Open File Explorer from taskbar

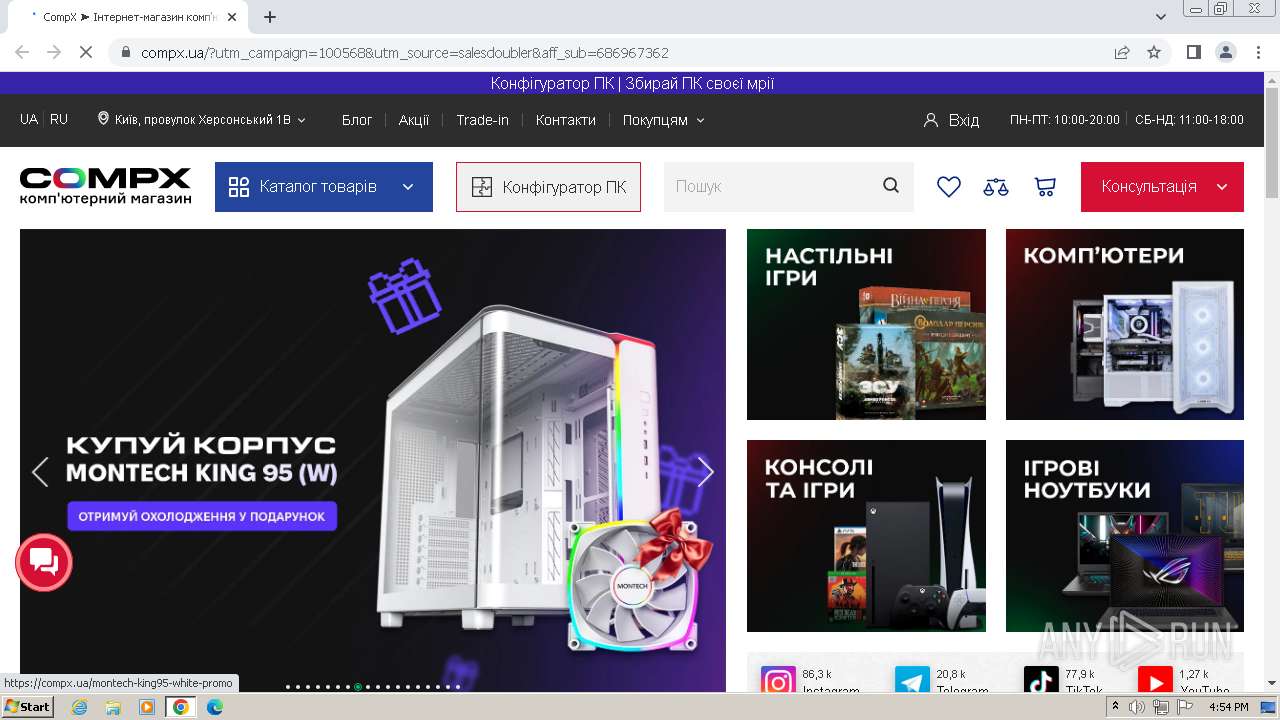[x=113, y=707]
